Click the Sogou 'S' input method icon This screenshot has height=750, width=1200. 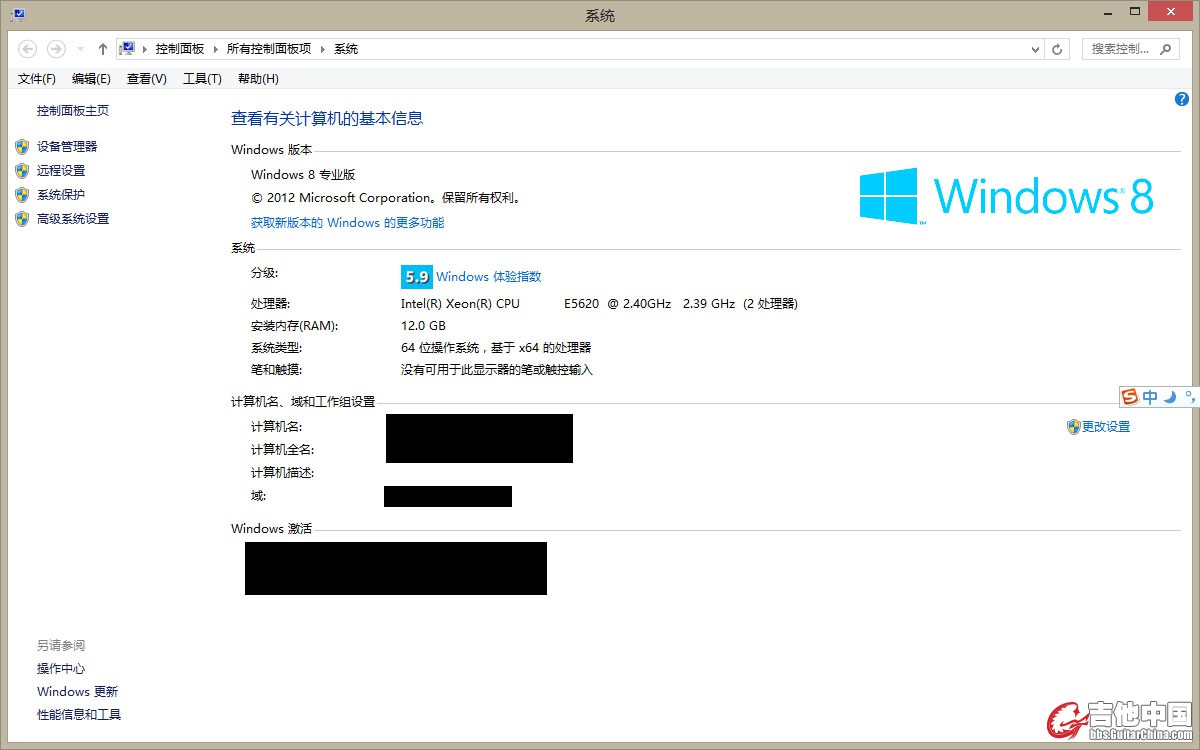click(1130, 397)
